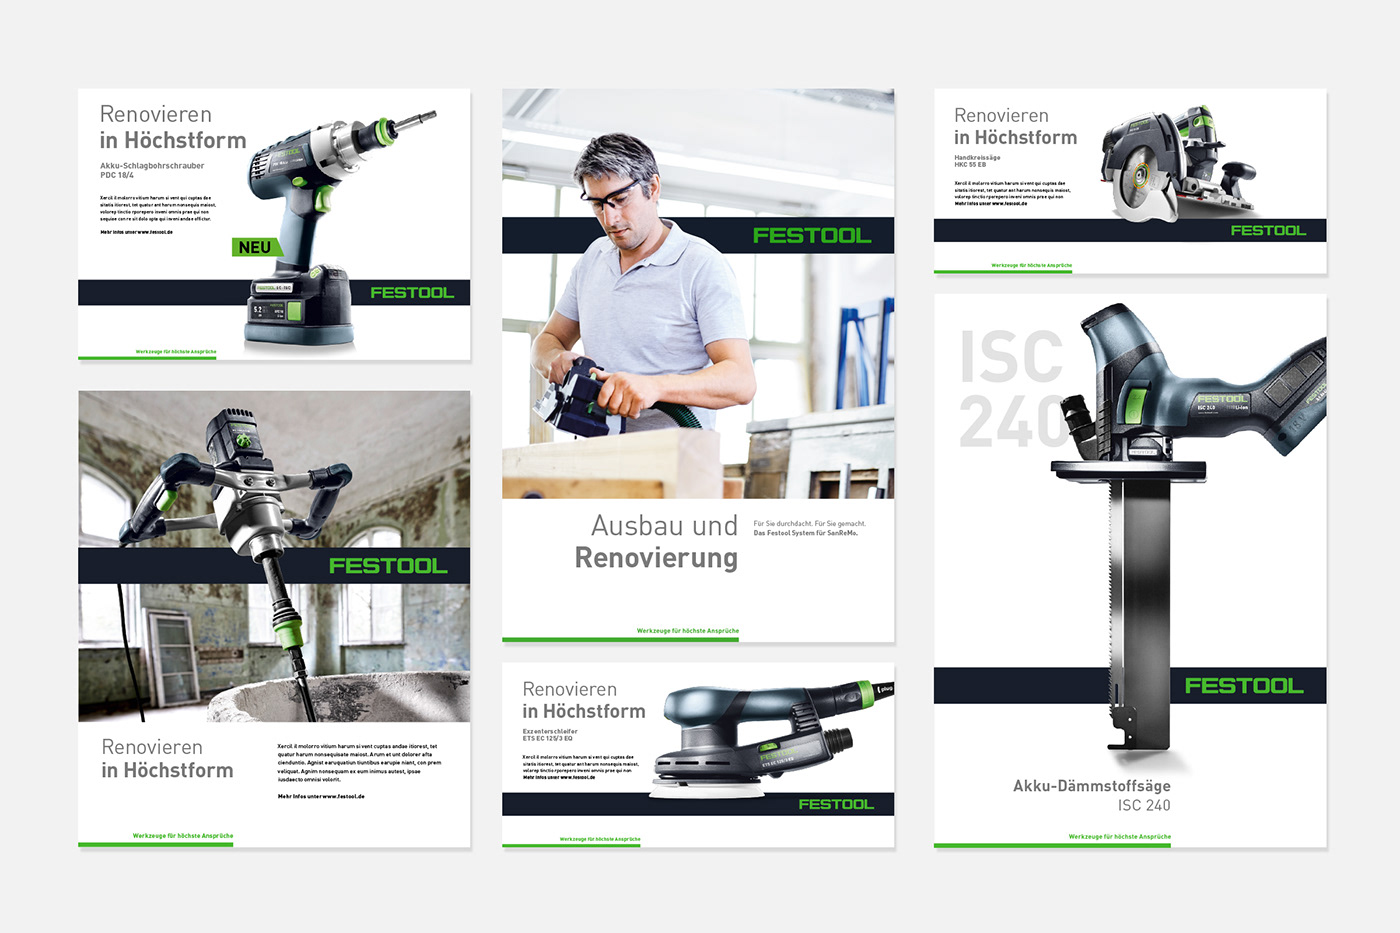Click the green NEU badge on the drill advert
Viewport: 1400px width, 933px height.
coord(256,246)
